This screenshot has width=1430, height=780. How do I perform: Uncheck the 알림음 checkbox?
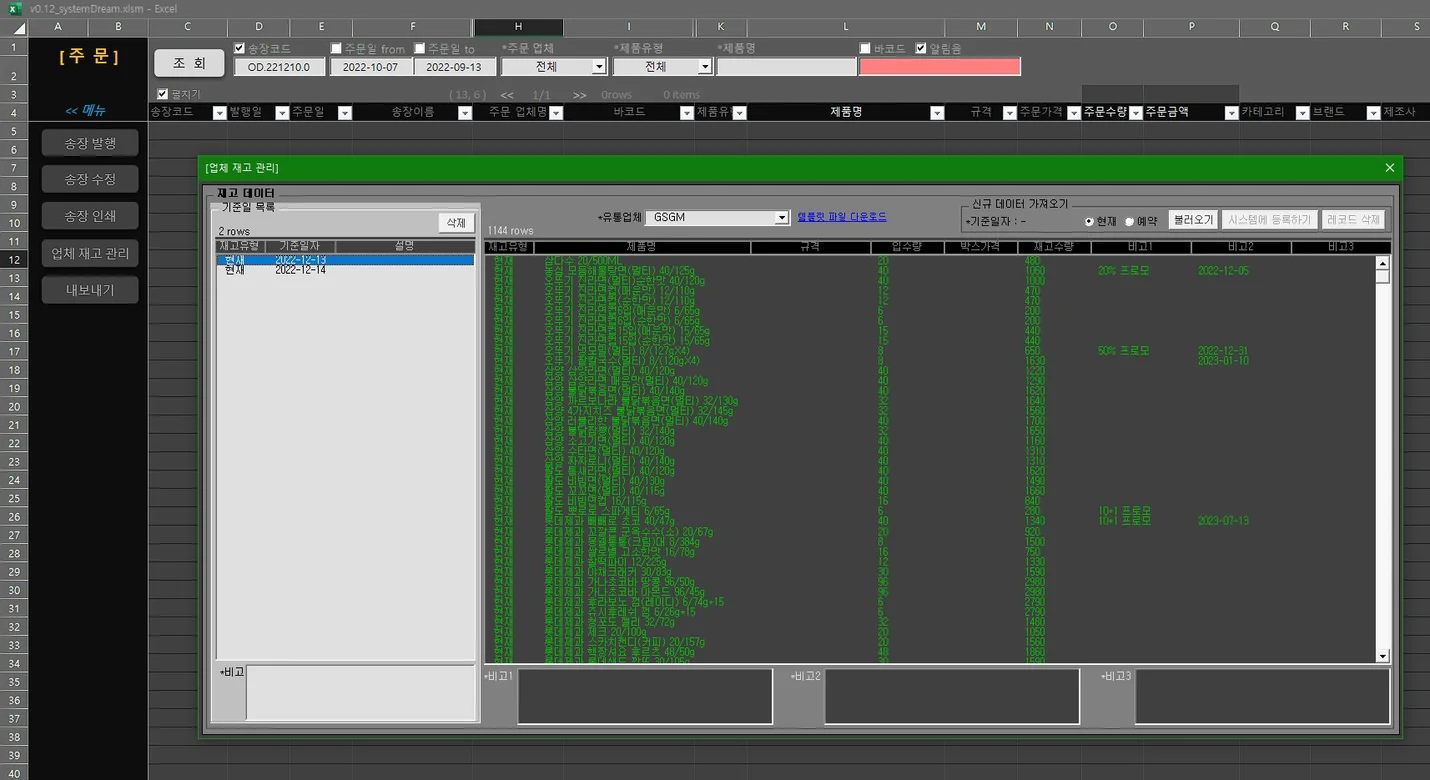[x=921, y=48]
